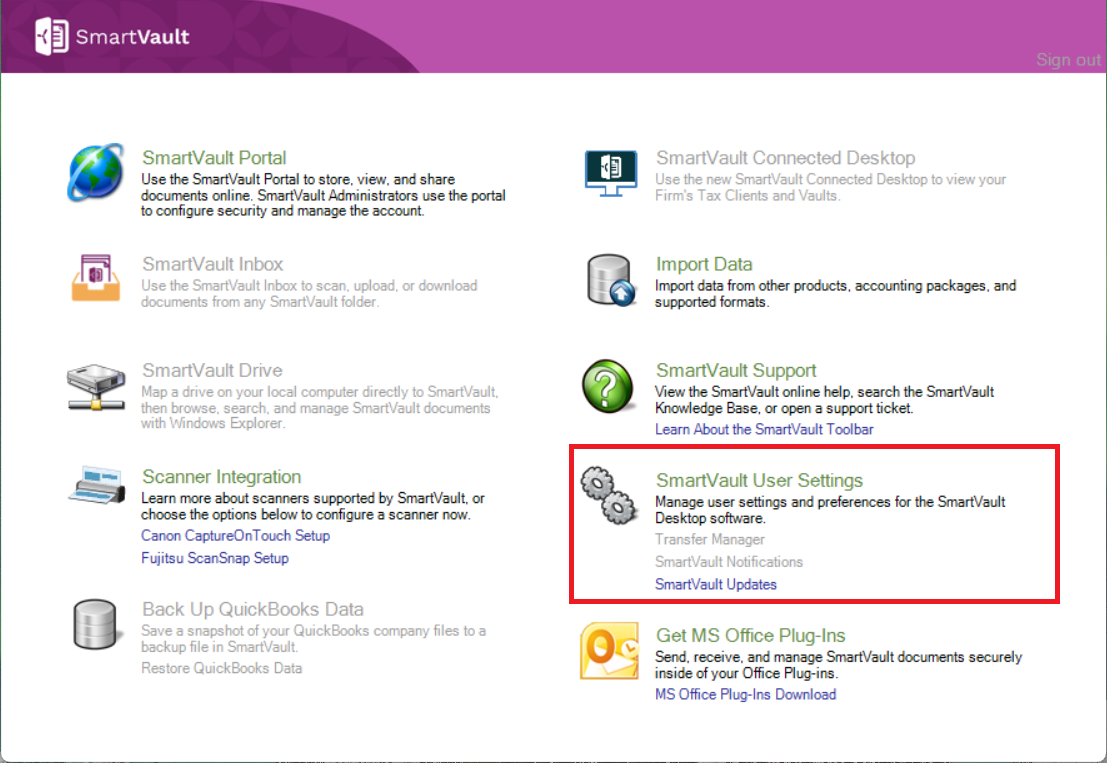This screenshot has width=1107, height=763.
Task: Click the Scanner Integration scanner icon
Action: tap(97, 485)
